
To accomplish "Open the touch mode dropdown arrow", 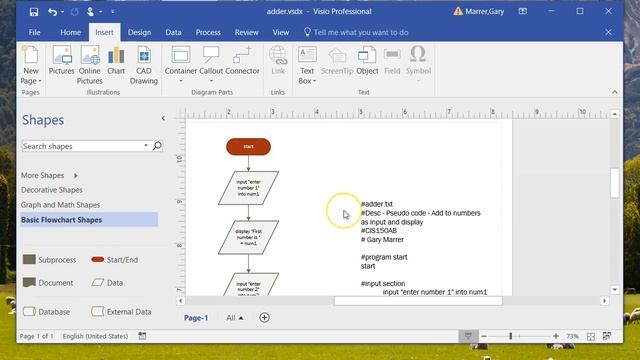I will 100,12.
